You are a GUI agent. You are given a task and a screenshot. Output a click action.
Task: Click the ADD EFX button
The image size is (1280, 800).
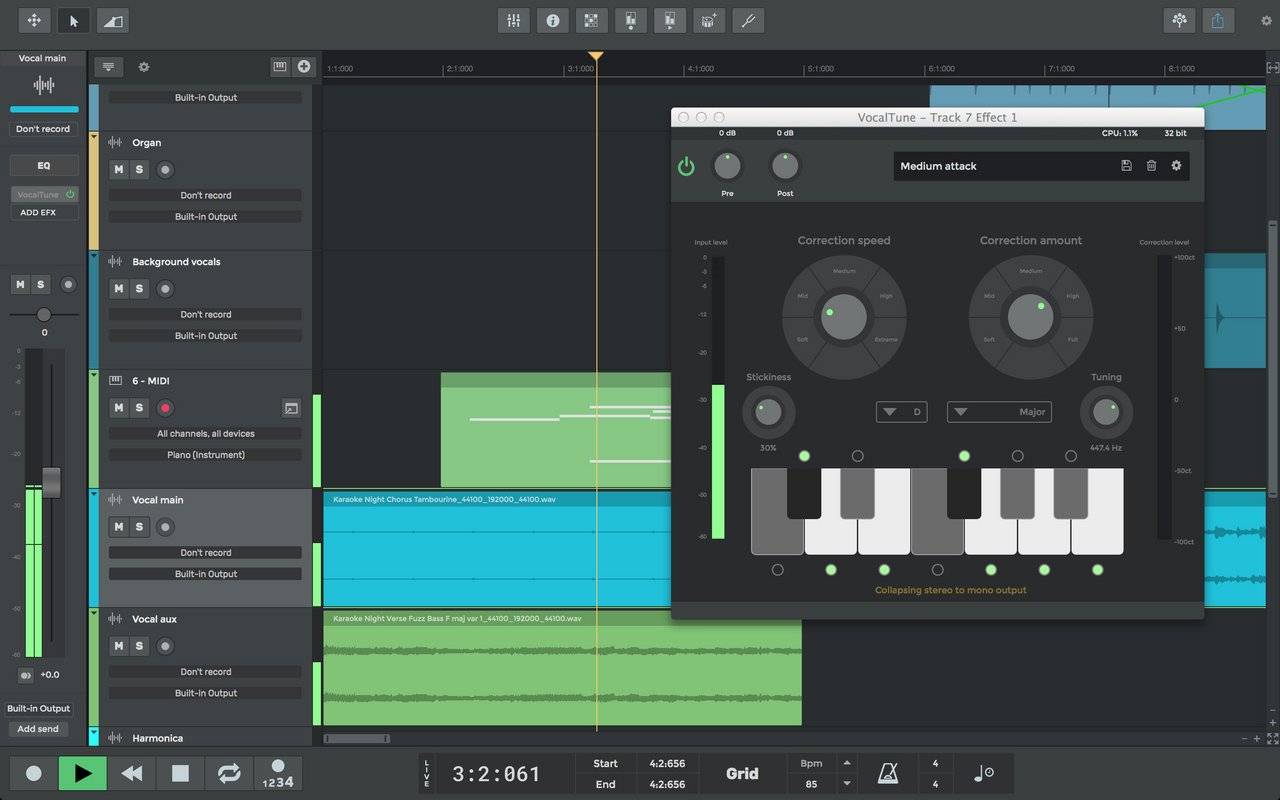[38, 213]
